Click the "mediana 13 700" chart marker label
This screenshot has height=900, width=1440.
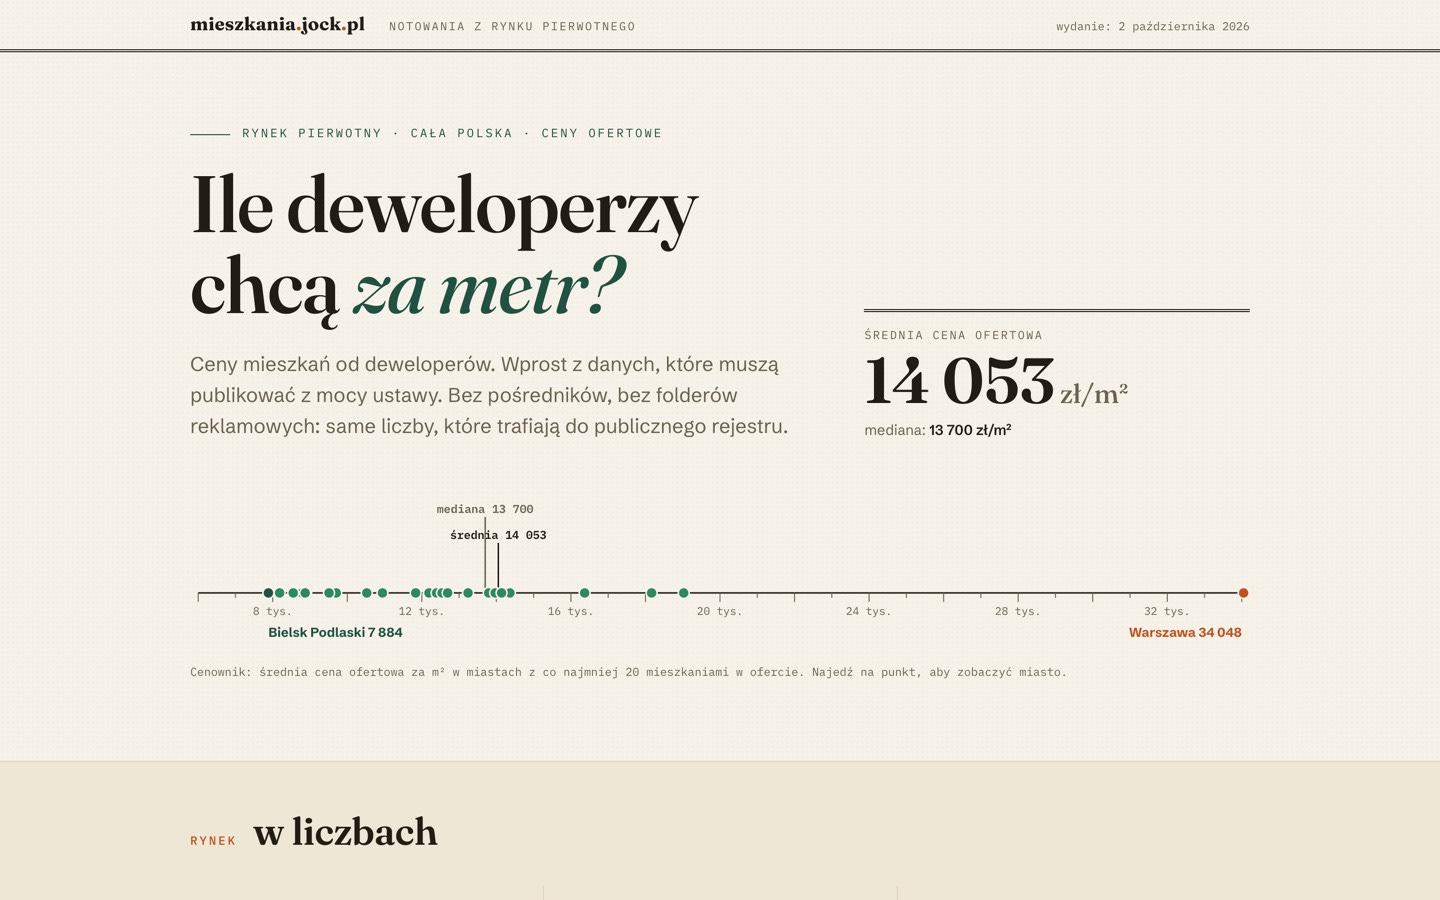(485, 509)
